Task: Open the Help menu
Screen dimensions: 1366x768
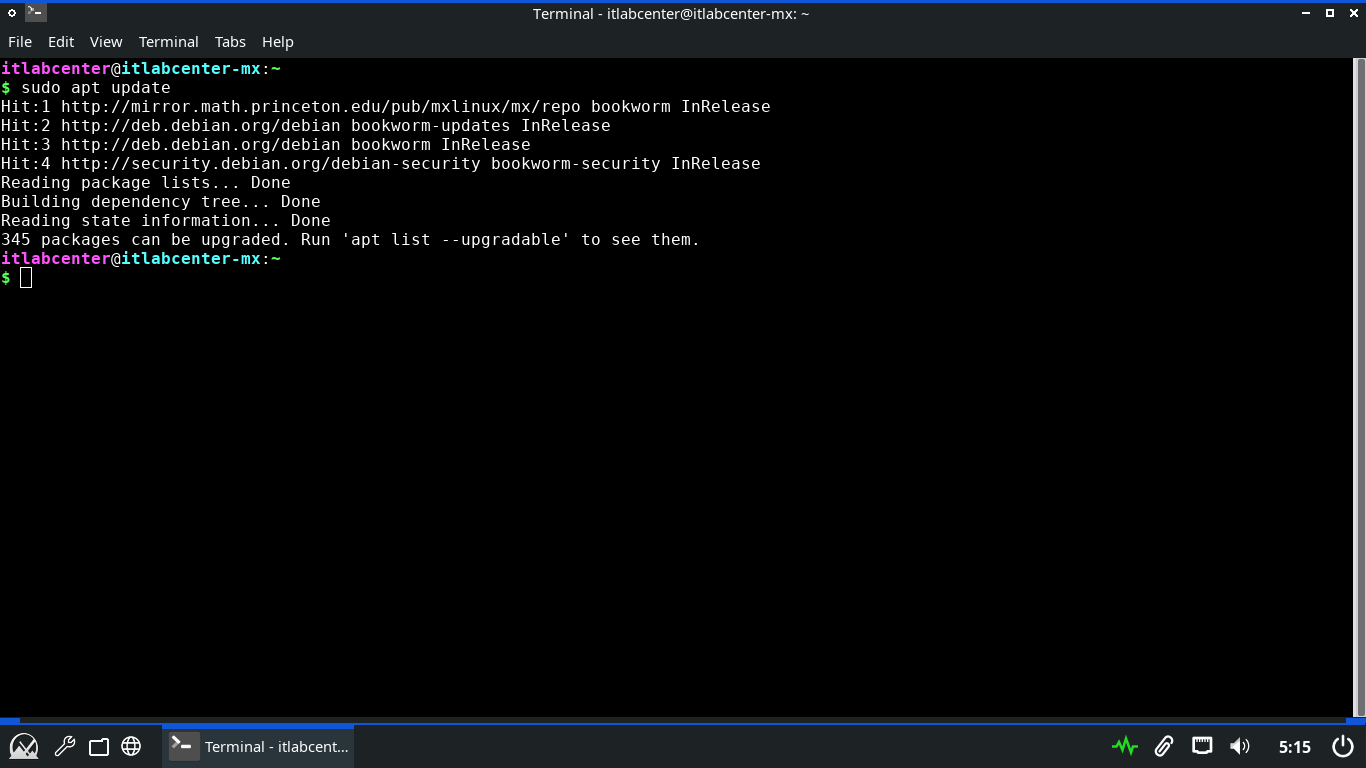Action: pyautogui.click(x=278, y=42)
